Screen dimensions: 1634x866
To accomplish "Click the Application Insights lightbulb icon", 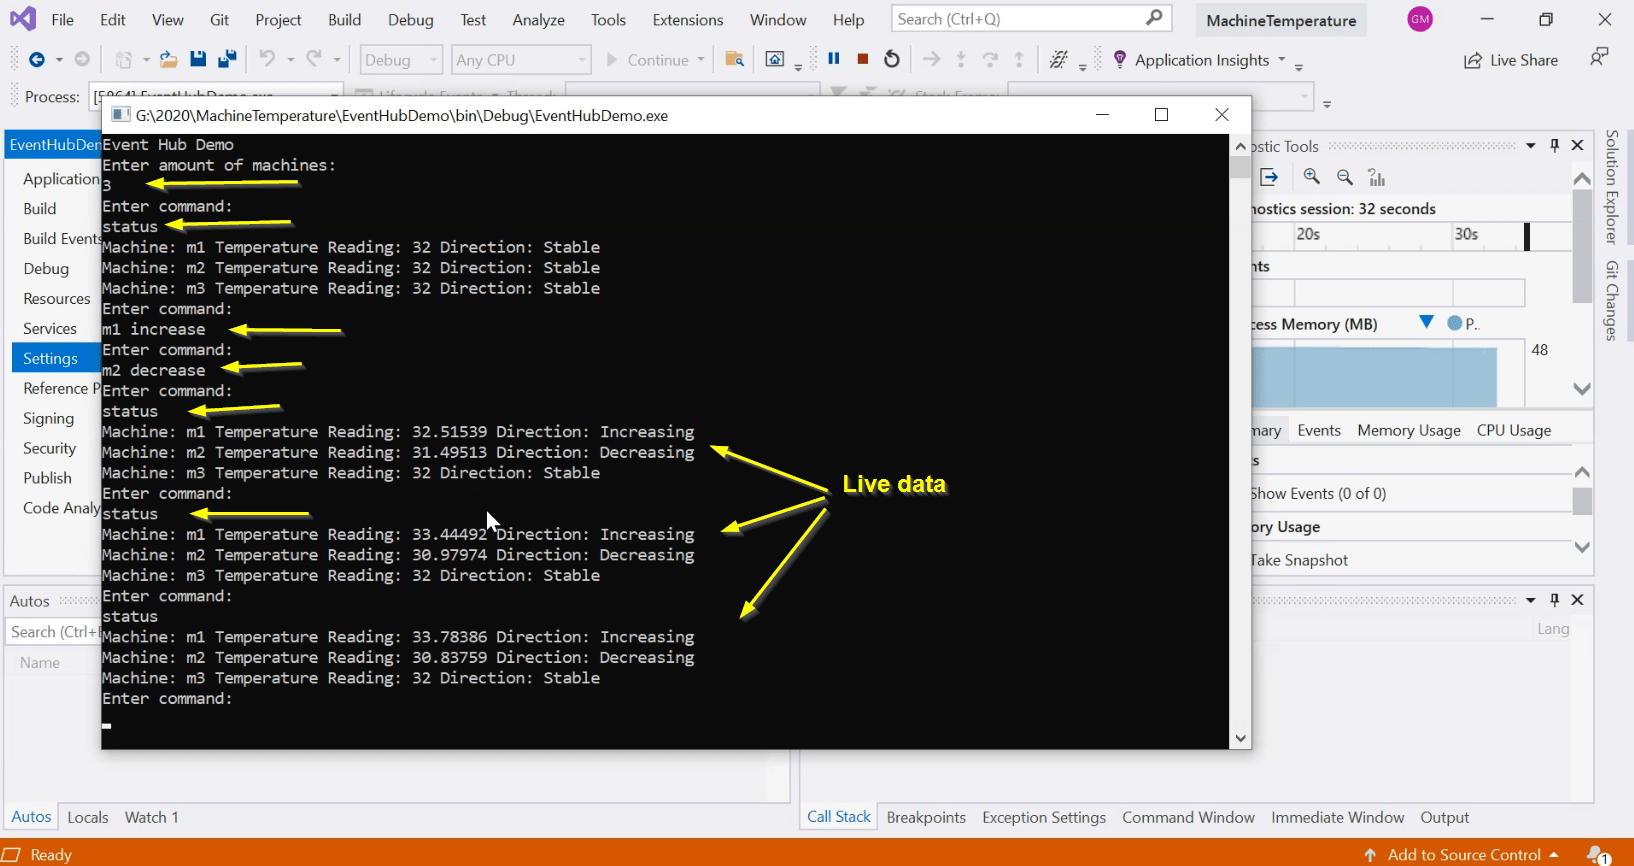I will click(x=1120, y=60).
